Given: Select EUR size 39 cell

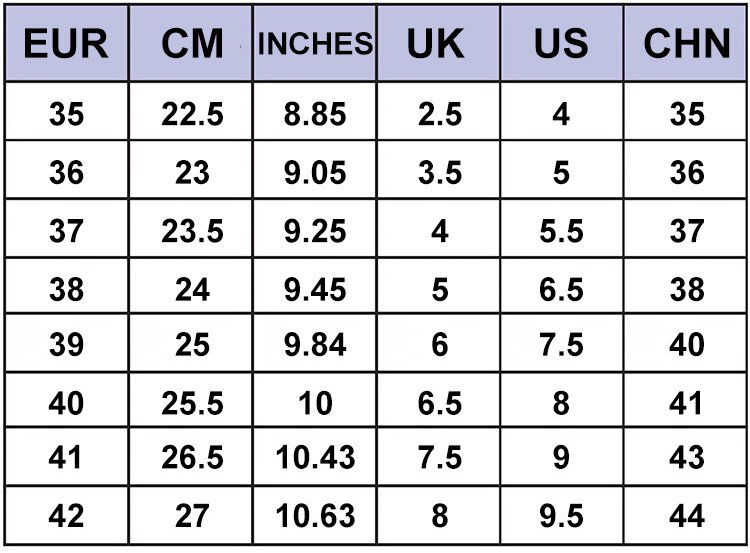Looking at the screenshot, I should coord(66,345).
